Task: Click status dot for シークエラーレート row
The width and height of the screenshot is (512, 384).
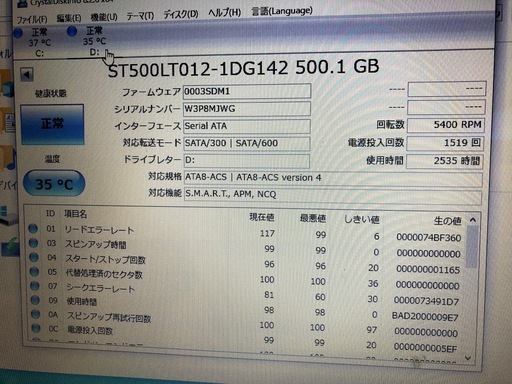Action: [35, 286]
